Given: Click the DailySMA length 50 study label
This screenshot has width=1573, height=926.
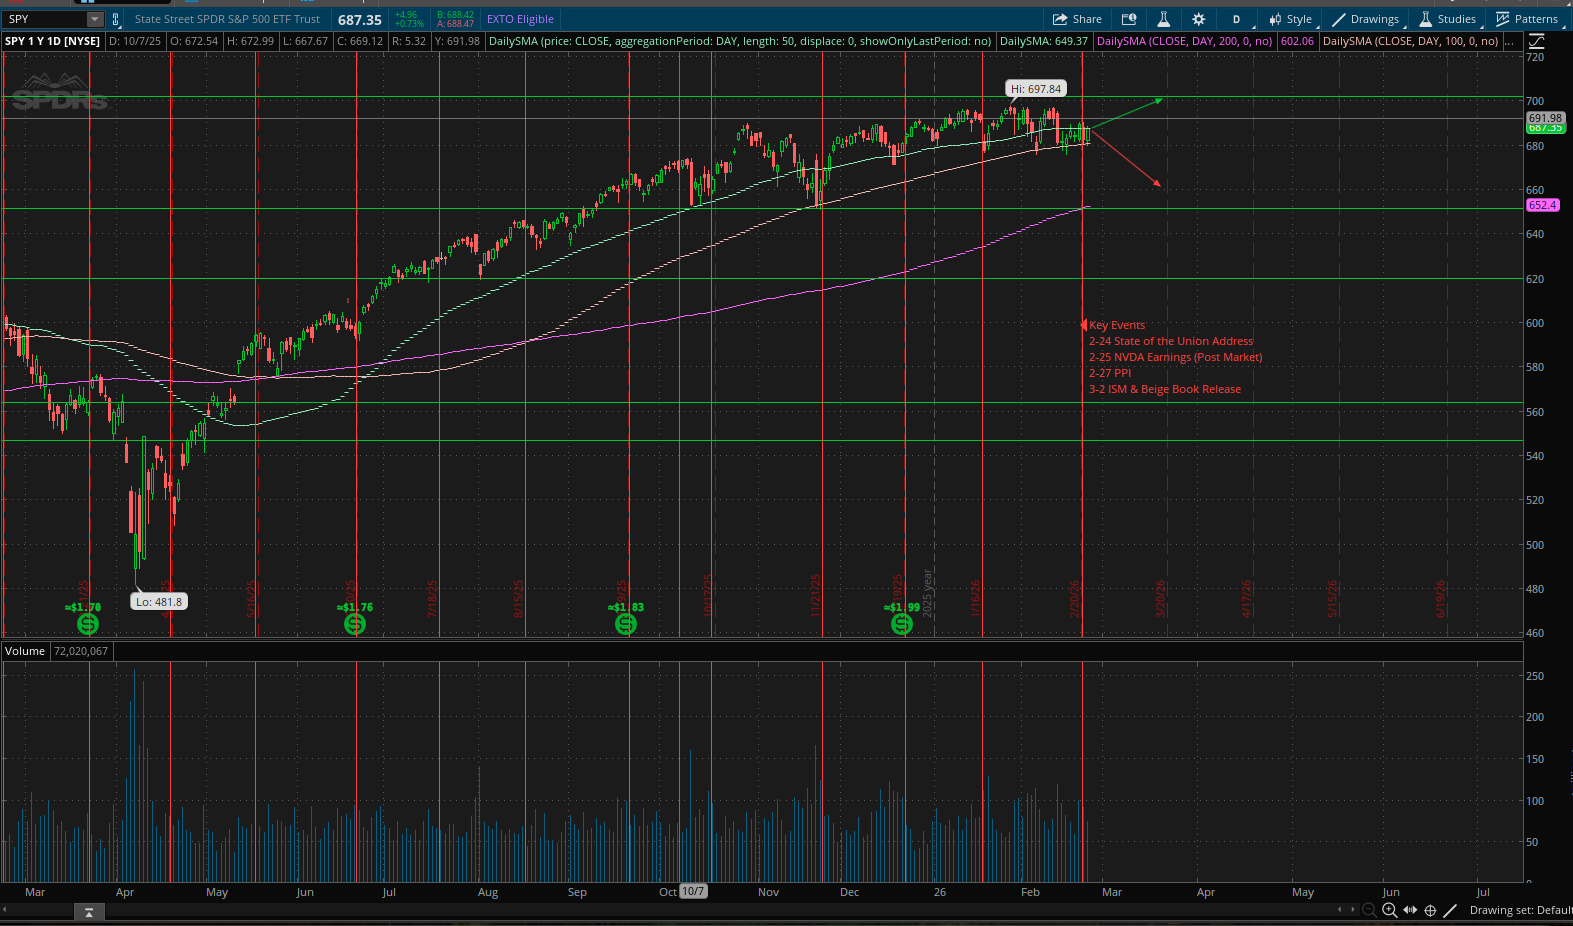Looking at the screenshot, I should (740, 41).
